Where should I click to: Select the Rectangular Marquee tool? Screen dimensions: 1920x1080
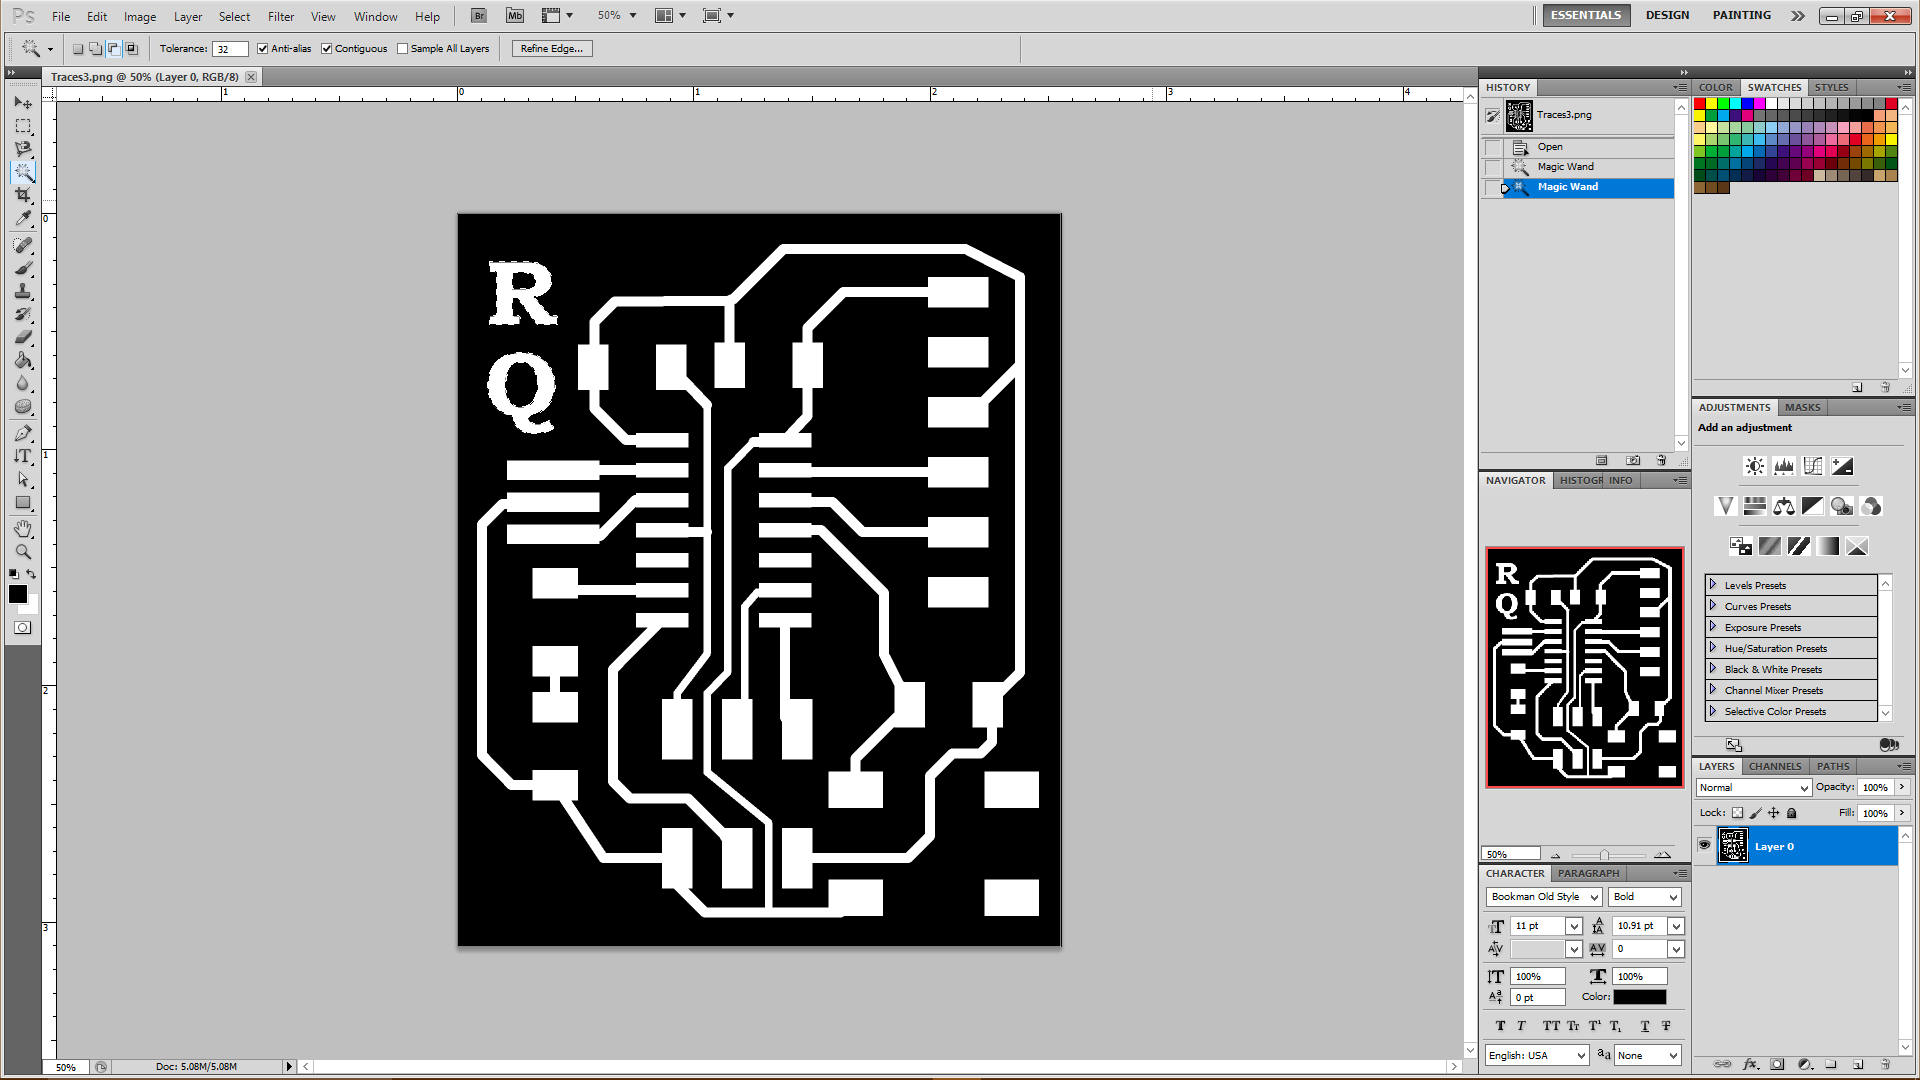[x=22, y=126]
